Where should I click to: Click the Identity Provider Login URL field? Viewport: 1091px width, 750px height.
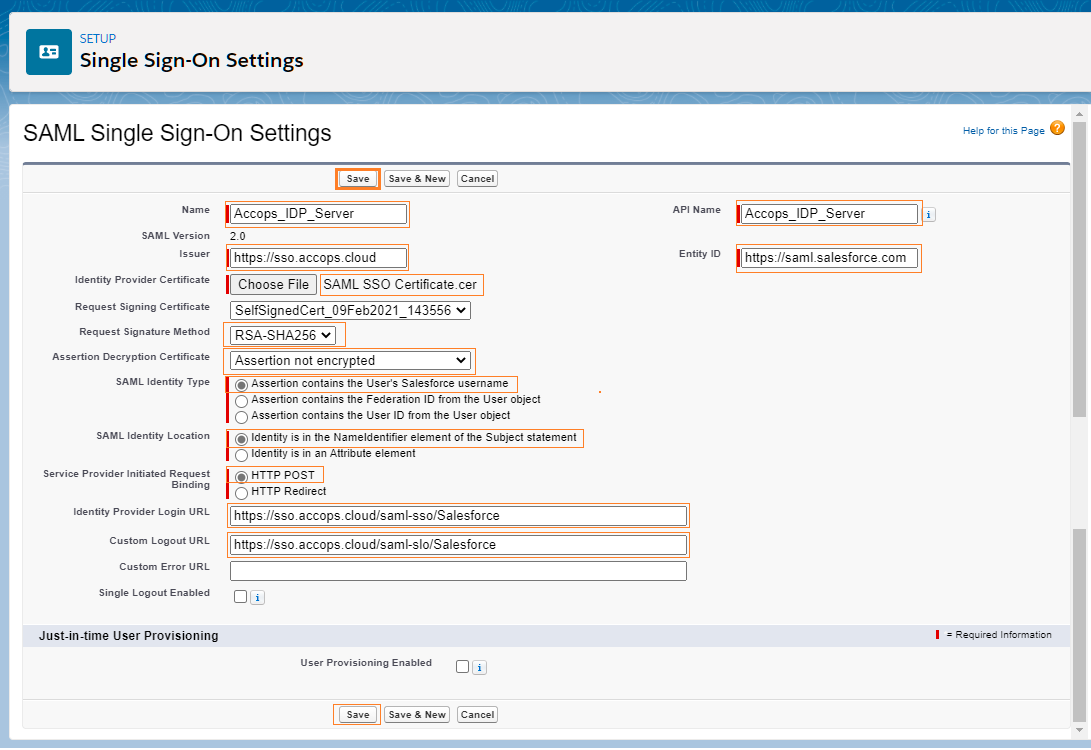click(458, 516)
